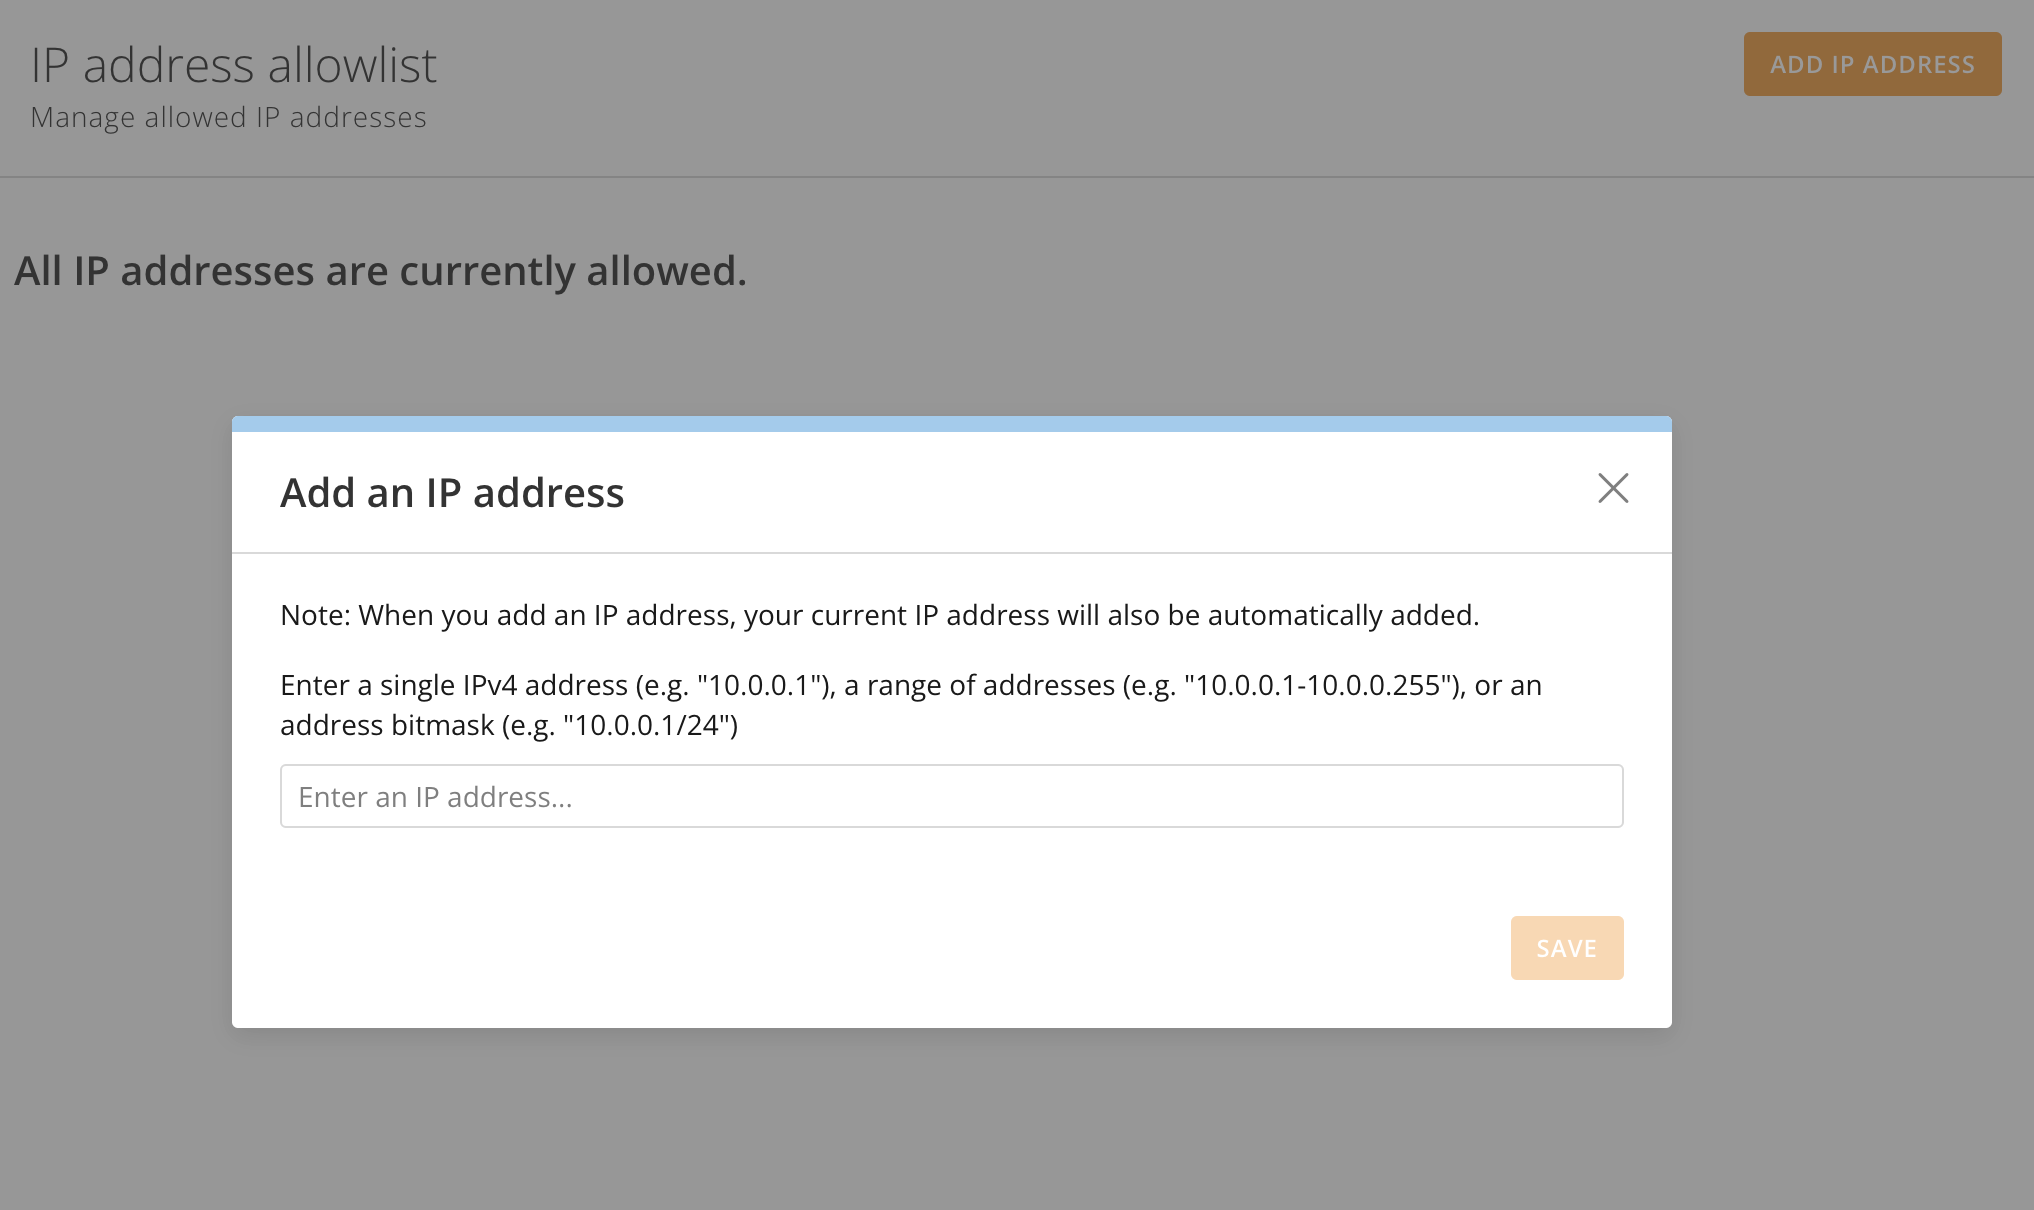Click inside the Enter an IP address field
Screen dimensions: 2034x1210
950,795
